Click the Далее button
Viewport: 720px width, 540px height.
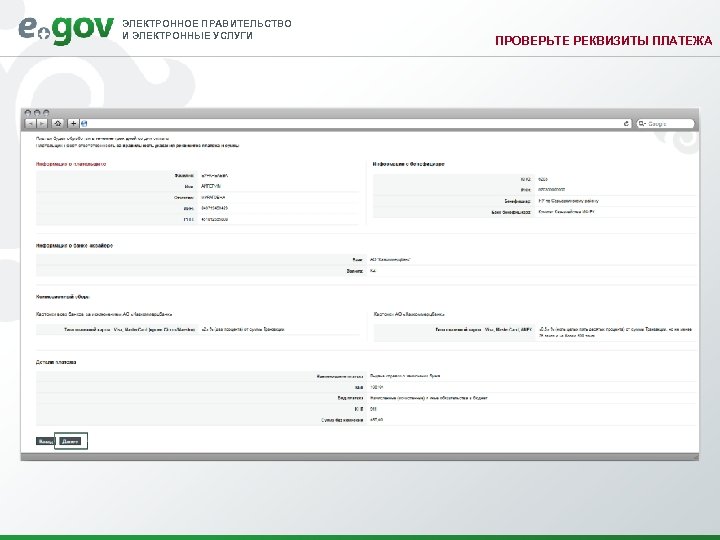[70, 441]
